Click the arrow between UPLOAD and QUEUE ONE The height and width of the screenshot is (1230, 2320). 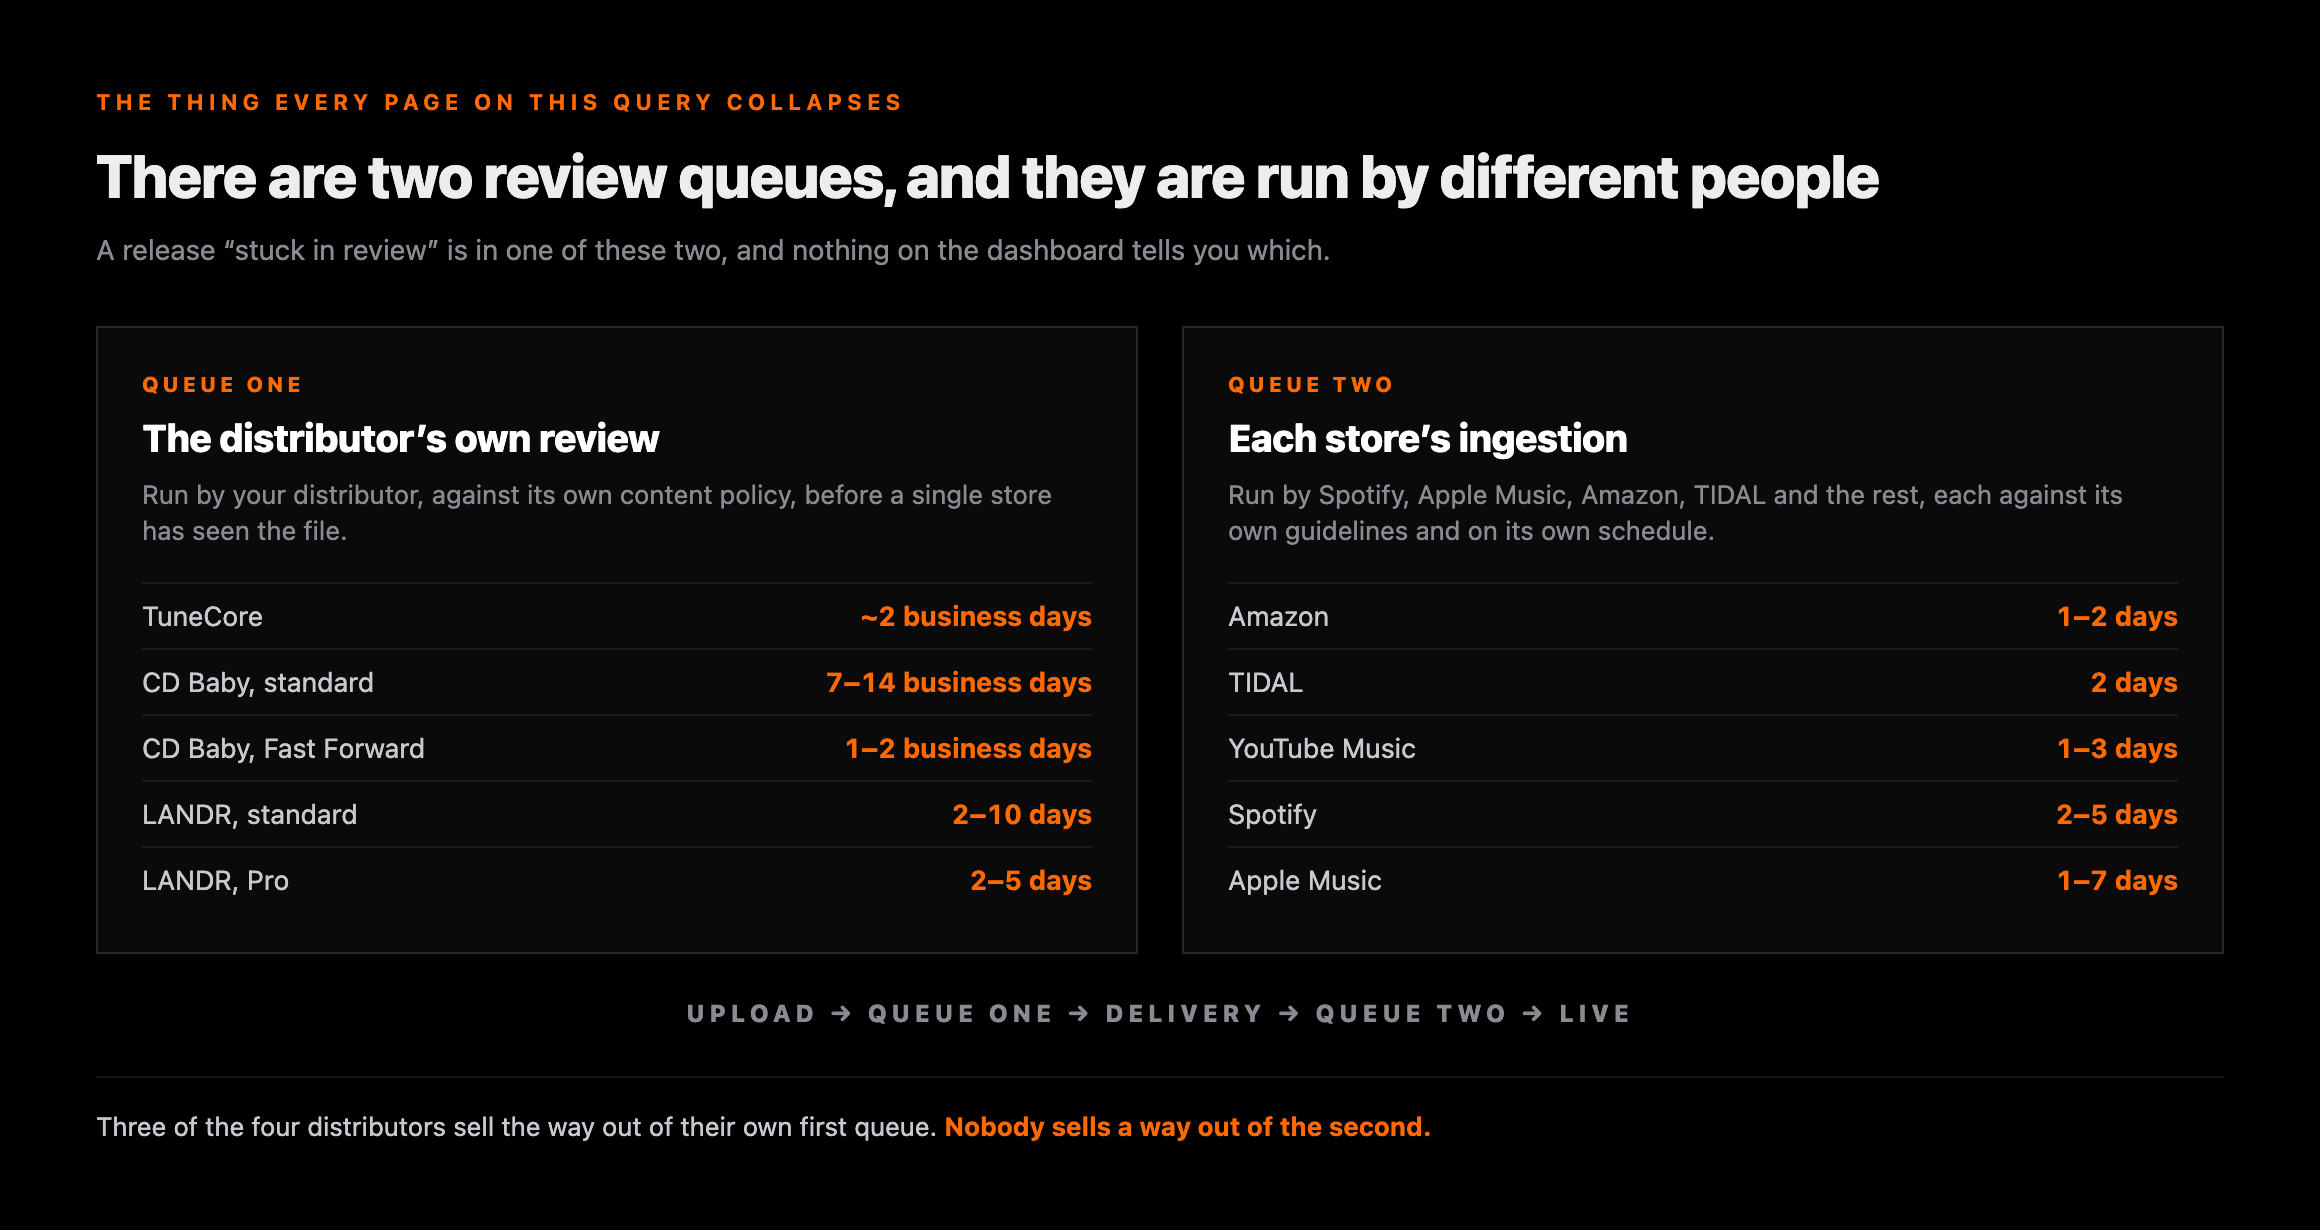842,1014
